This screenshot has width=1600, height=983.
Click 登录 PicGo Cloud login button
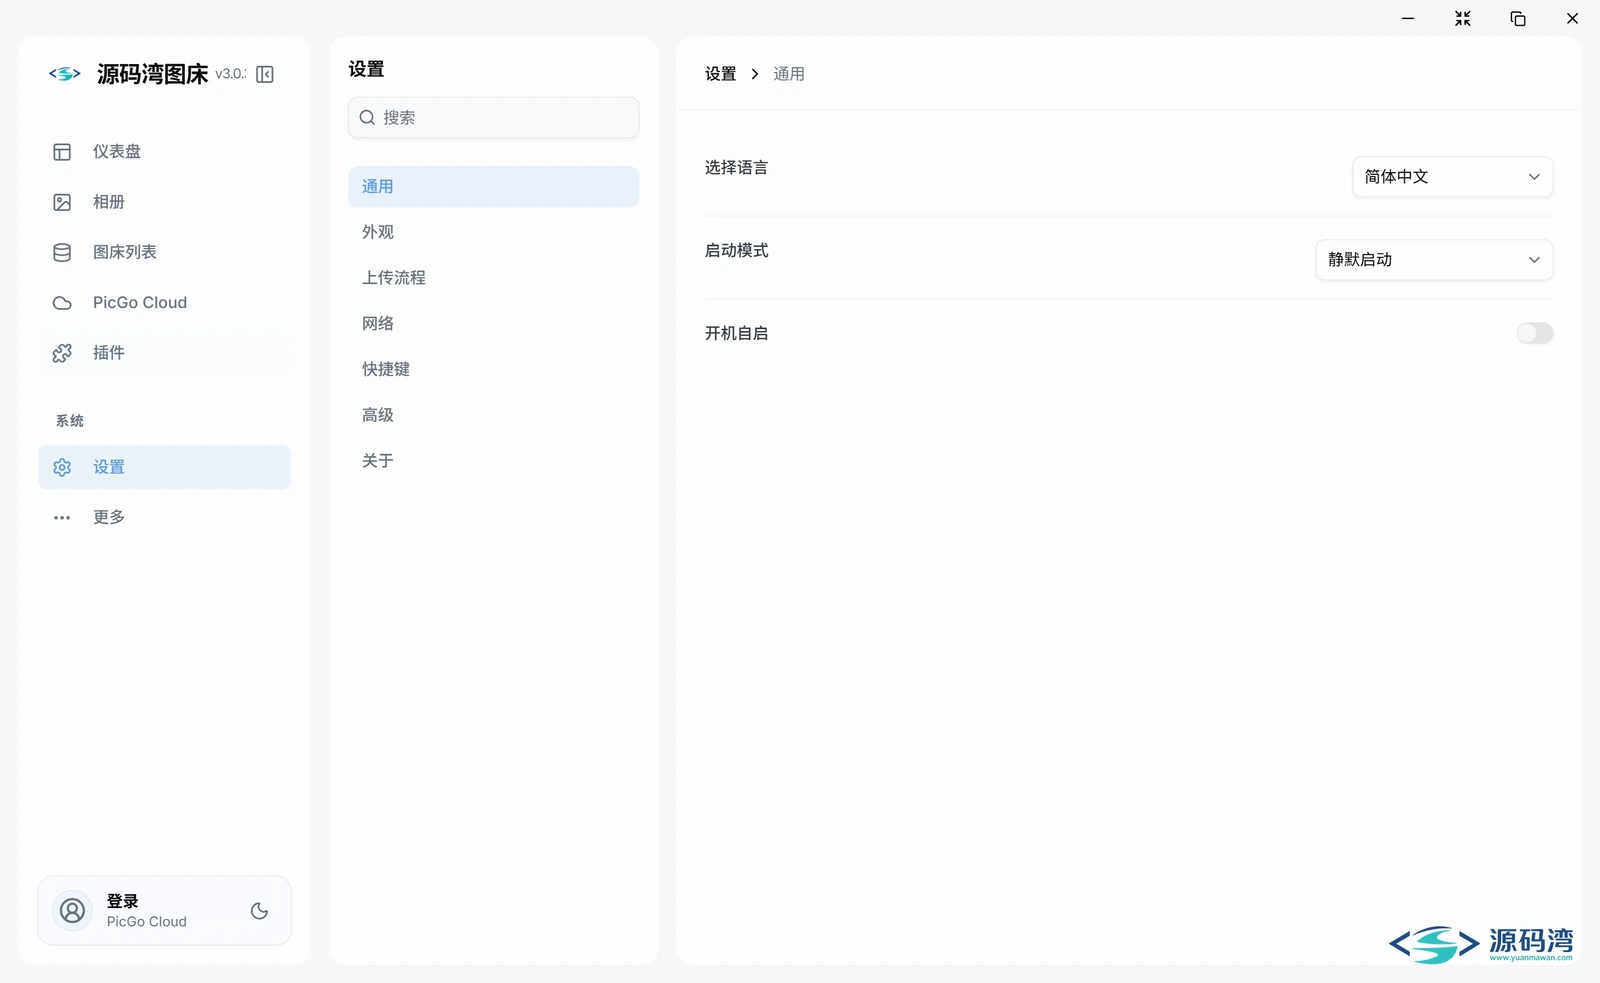(x=164, y=911)
